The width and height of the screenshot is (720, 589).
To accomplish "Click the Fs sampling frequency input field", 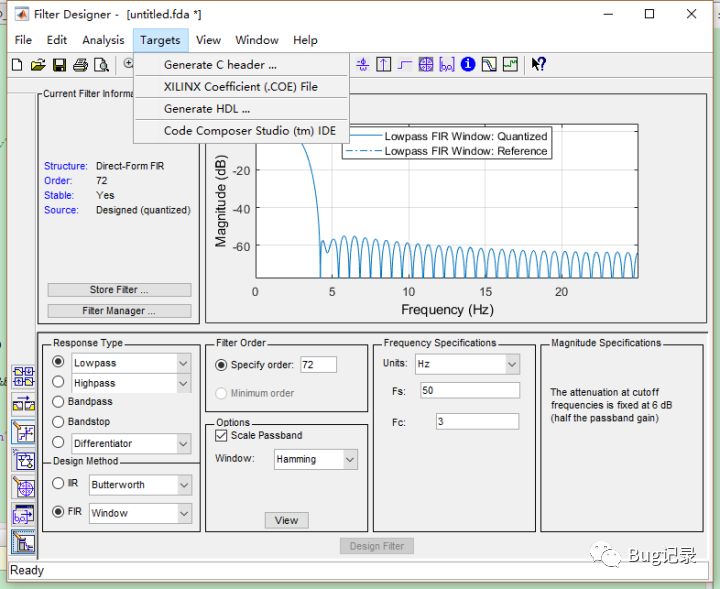I will point(469,391).
